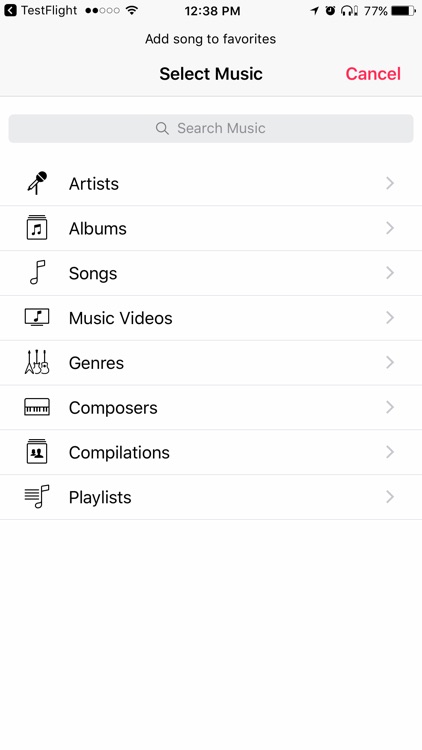The height and width of the screenshot is (750, 422).
Task: Tap the Artists microphone icon
Action: click(37, 183)
